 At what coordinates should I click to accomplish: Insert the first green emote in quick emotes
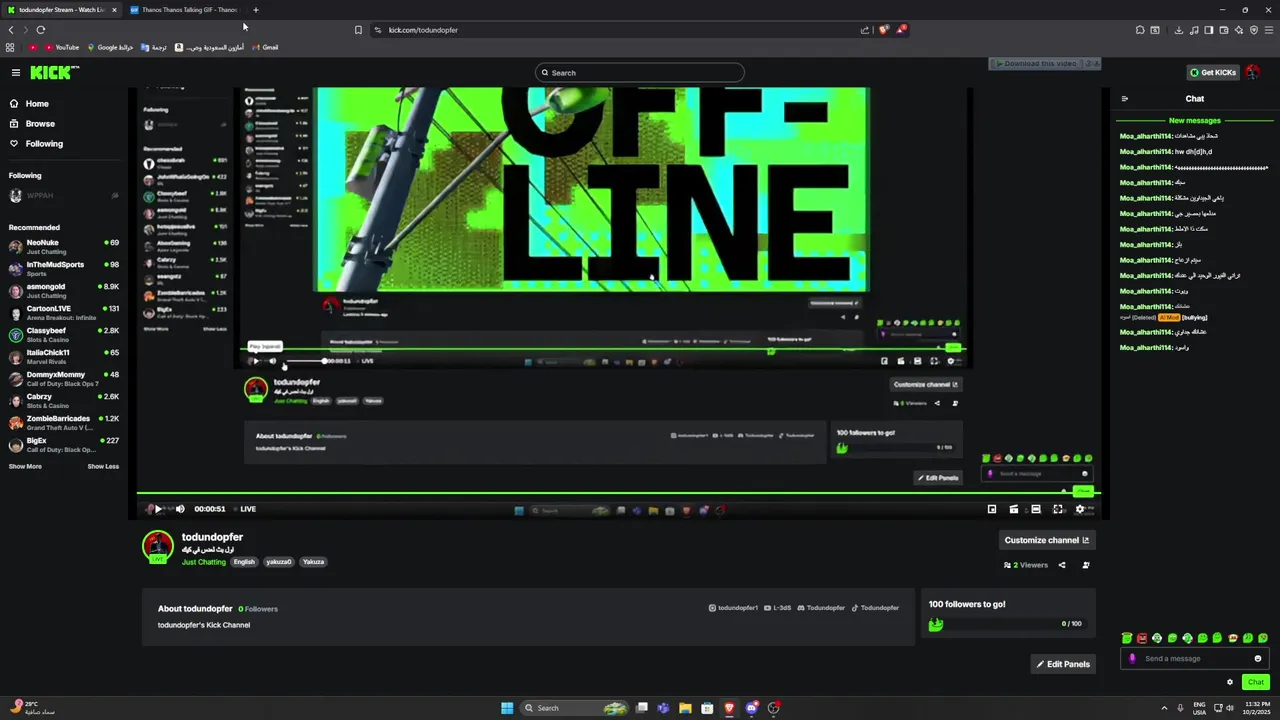coord(1127,638)
